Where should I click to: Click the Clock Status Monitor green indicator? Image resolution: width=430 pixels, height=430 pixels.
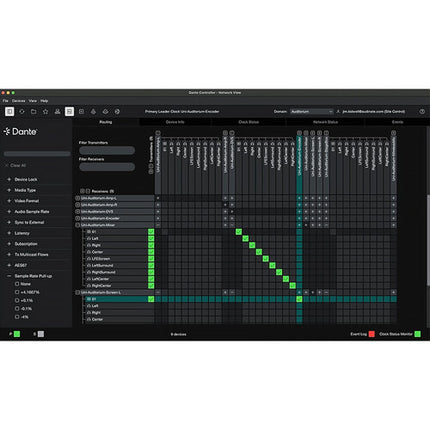[417, 334]
